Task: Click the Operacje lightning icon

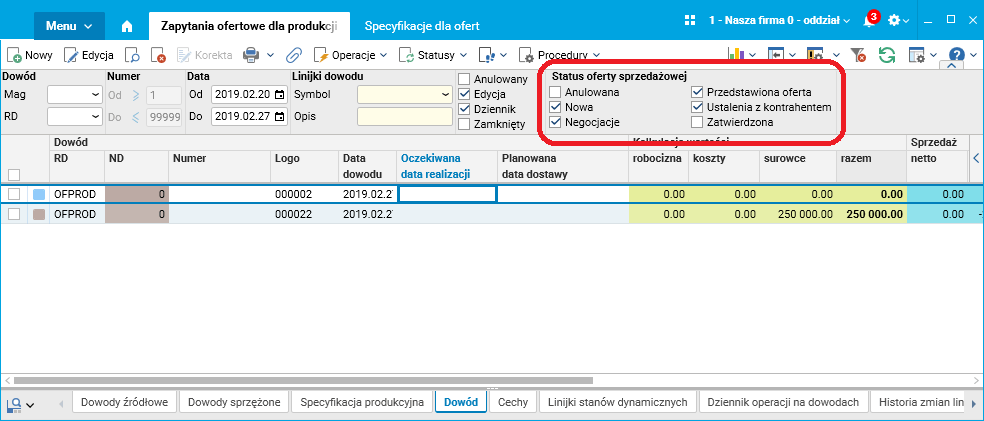Action: 321,55
